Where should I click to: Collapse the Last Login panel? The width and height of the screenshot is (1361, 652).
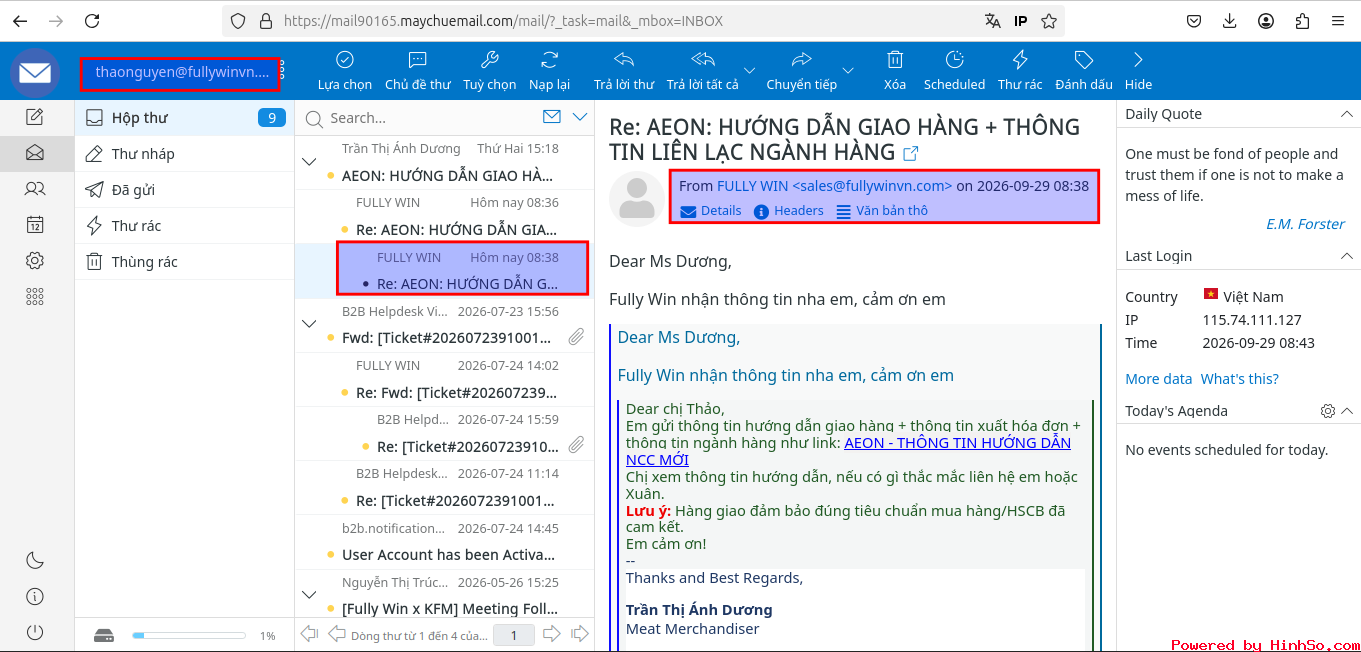[1347, 256]
